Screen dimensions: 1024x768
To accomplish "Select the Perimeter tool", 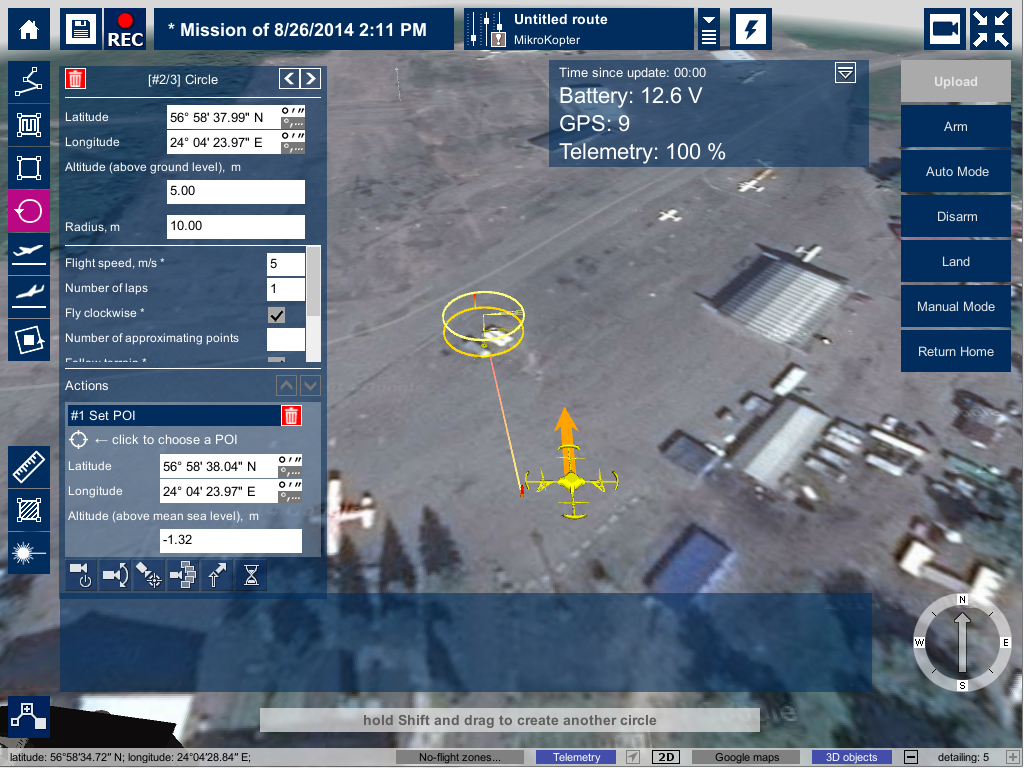I will (29, 168).
